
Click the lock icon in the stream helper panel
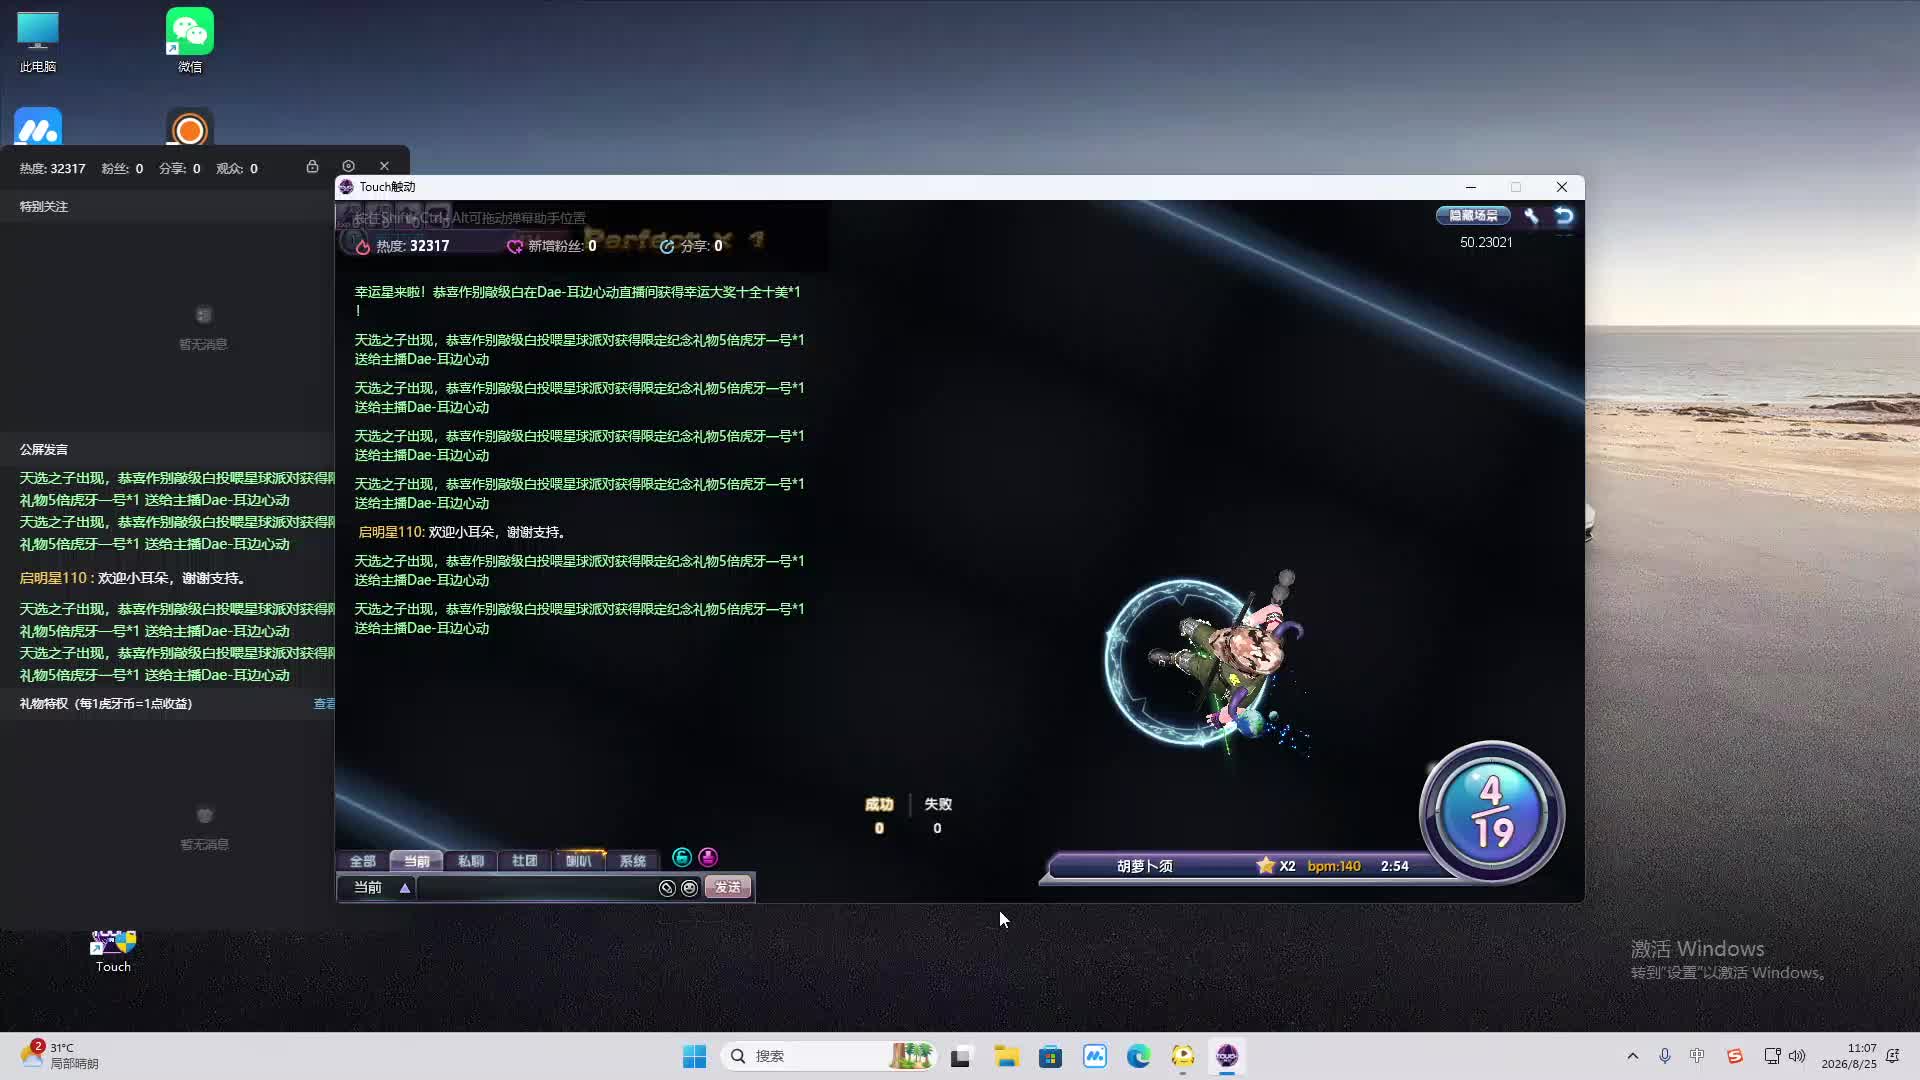point(312,166)
